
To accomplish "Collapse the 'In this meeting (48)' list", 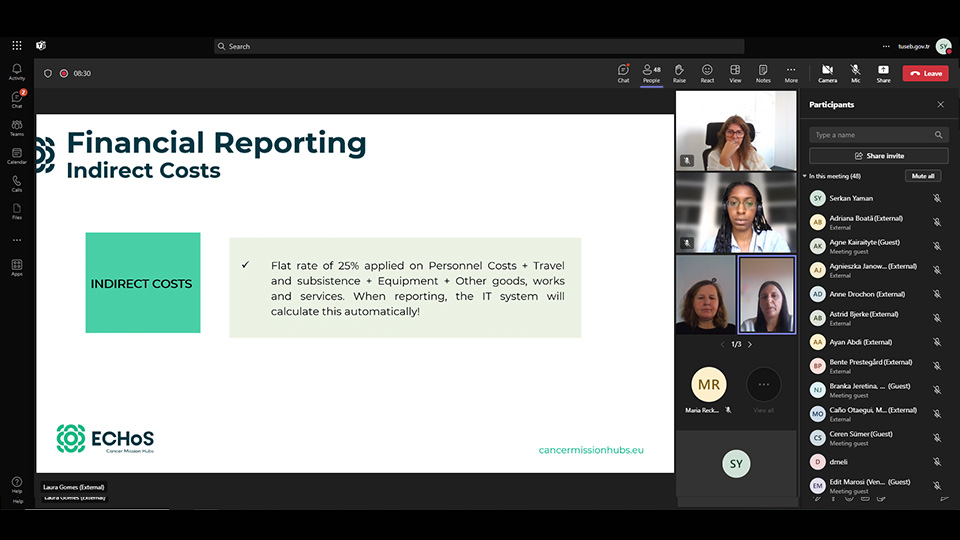I will click(x=805, y=176).
